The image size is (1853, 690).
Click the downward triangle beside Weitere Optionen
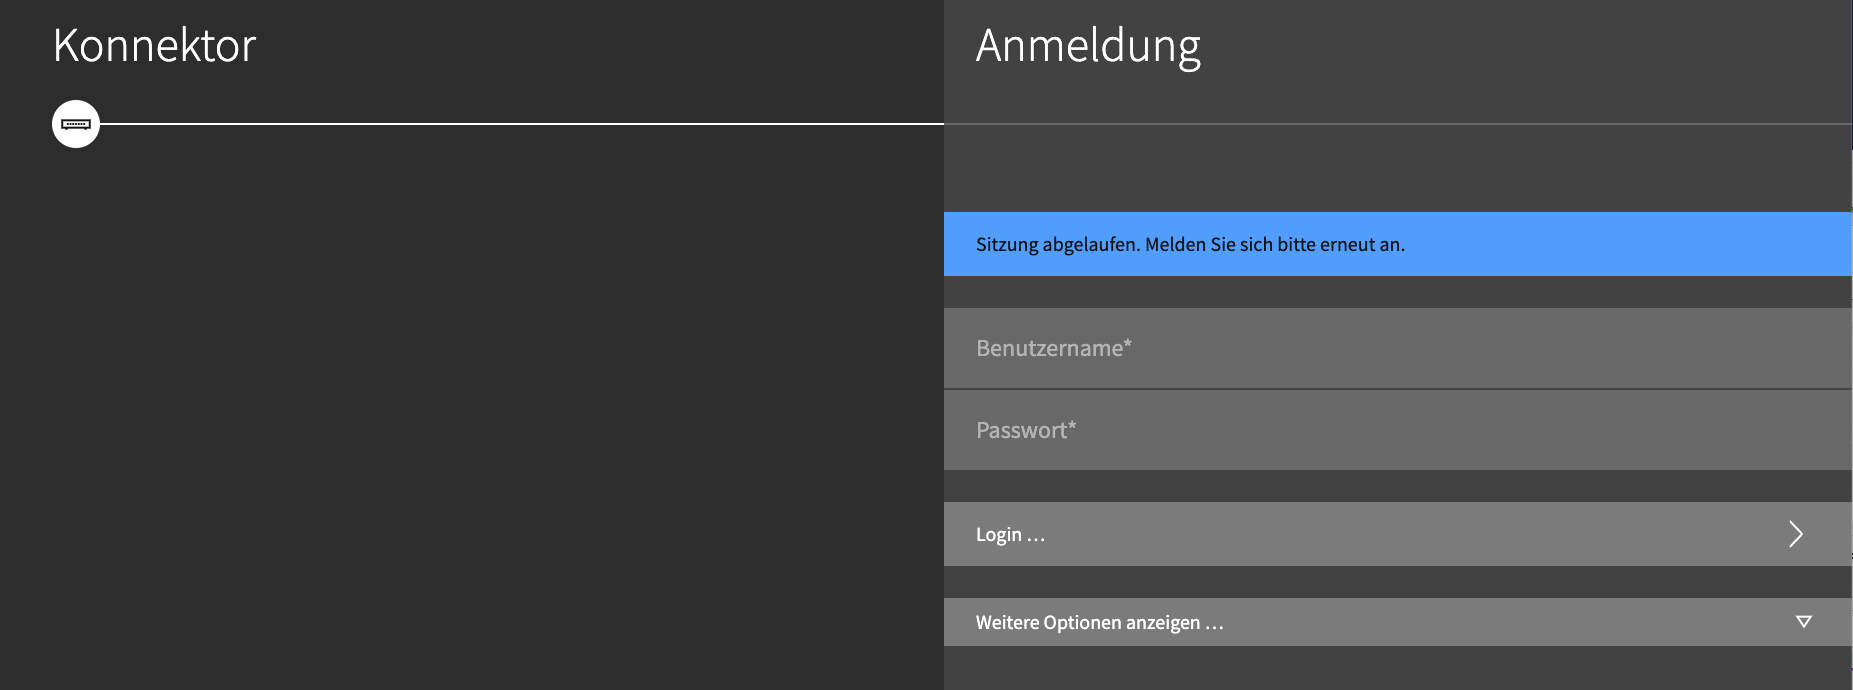point(1804,622)
